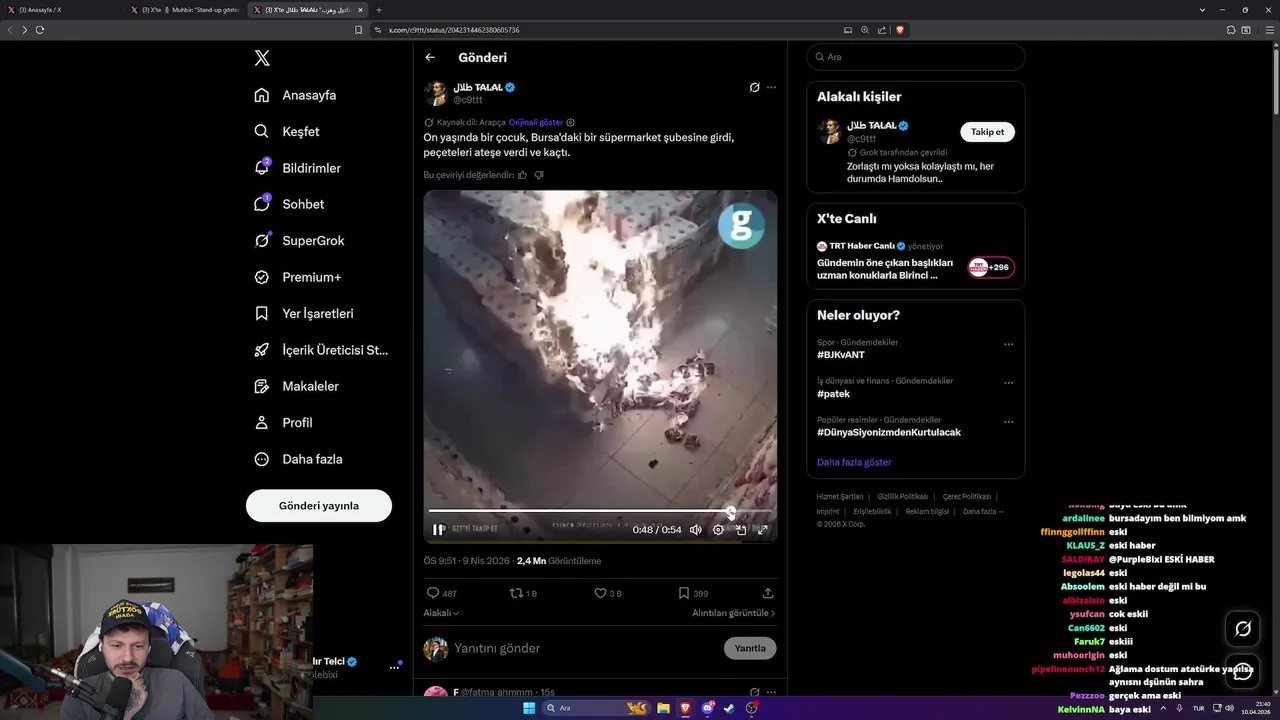Toggle video picture-in-picture mode
The image size is (1280, 720).
point(741,530)
